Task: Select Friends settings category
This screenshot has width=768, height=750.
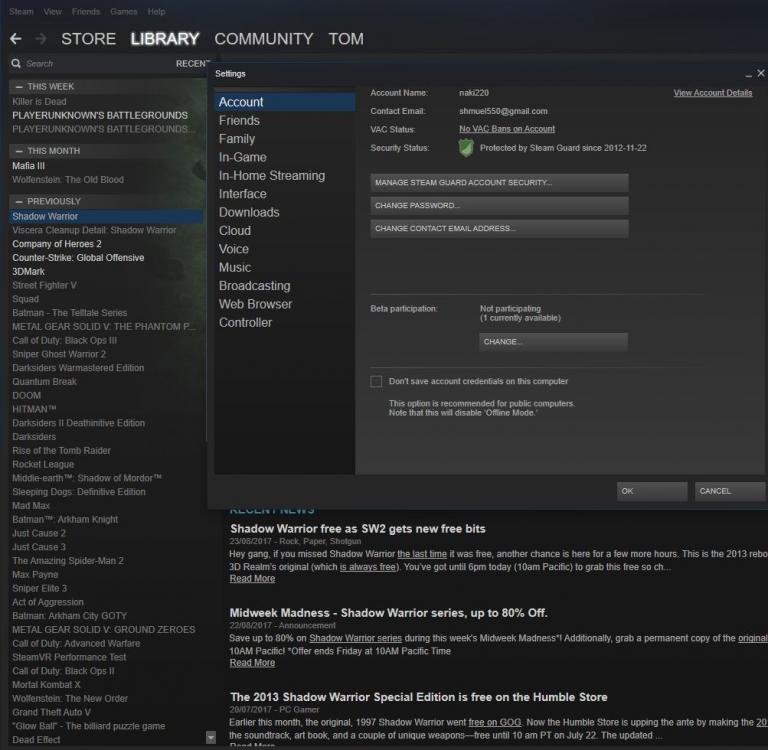Action: point(285,121)
